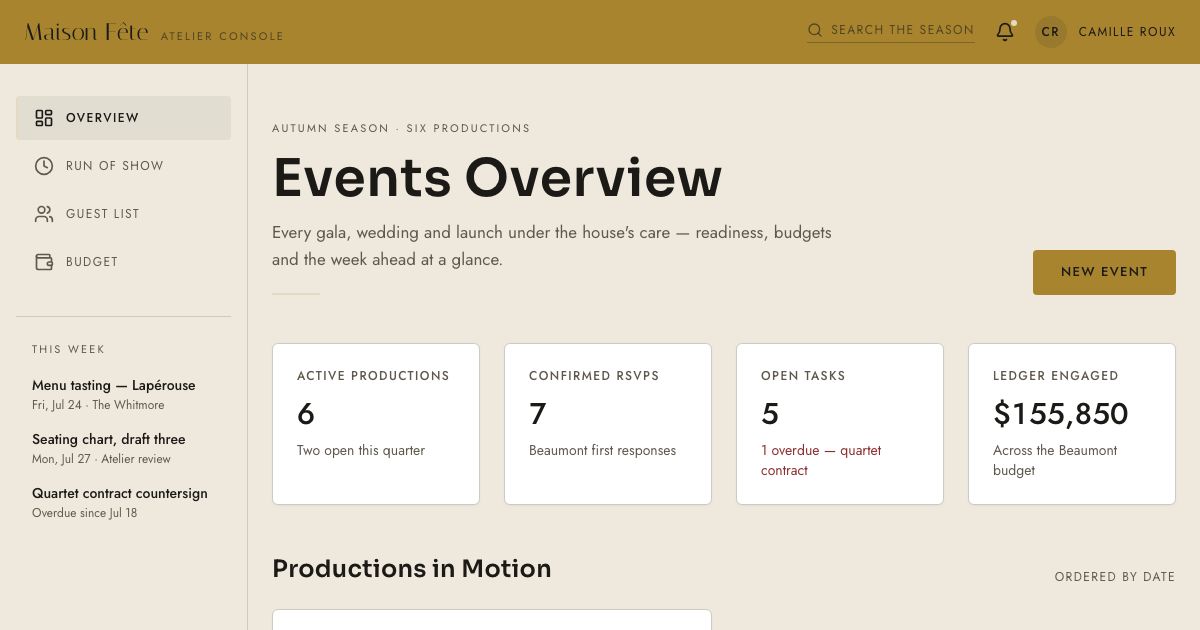
Task: Click 'Autumn Season · Six Productions' text
Action: click(x=401, y=128)
